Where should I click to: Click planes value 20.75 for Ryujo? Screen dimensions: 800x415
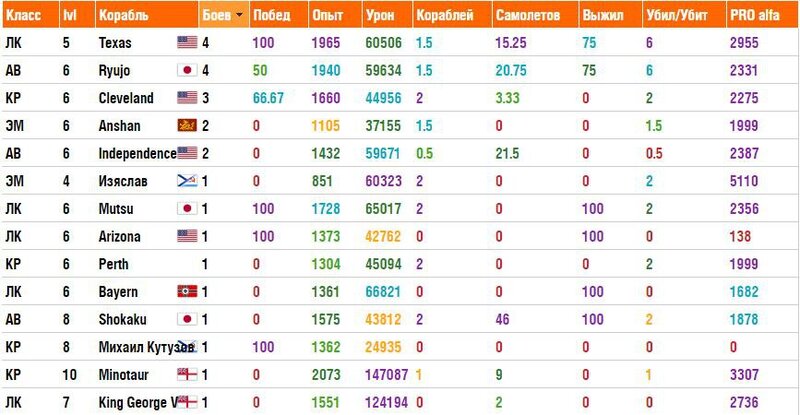point(511,70)
